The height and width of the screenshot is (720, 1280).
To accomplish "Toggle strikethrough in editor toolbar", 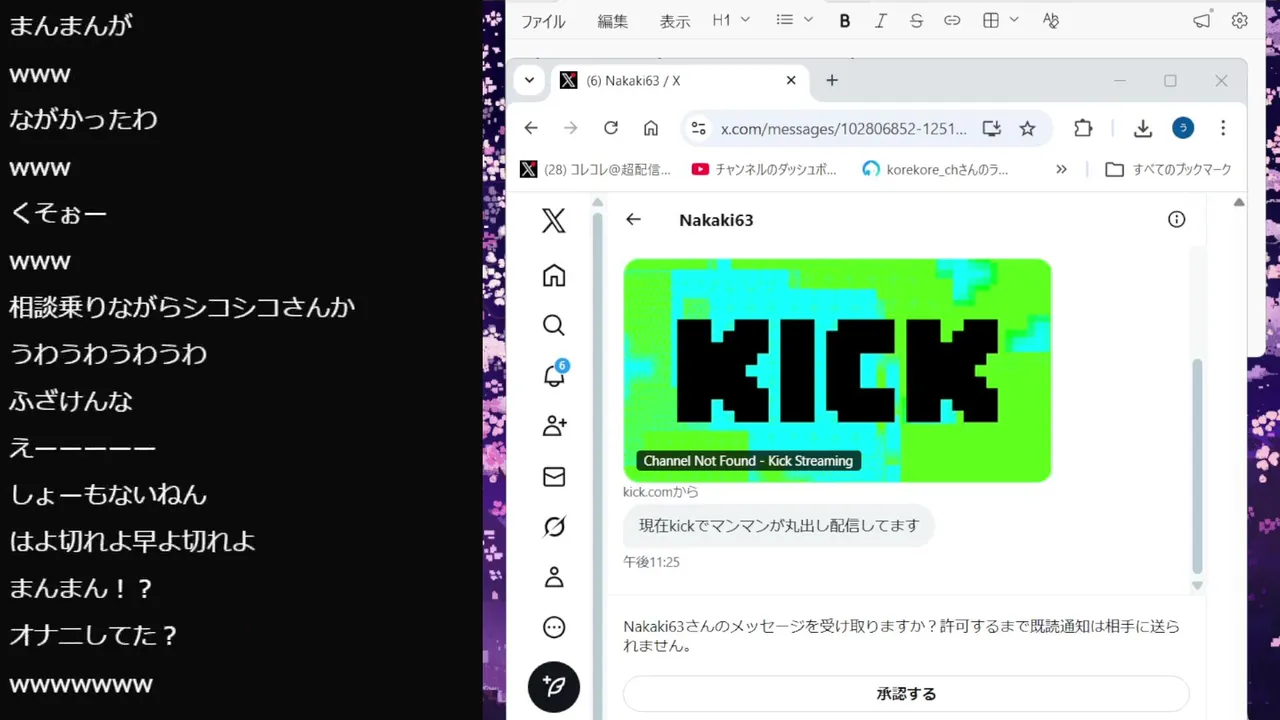I will tap(916, 20).
